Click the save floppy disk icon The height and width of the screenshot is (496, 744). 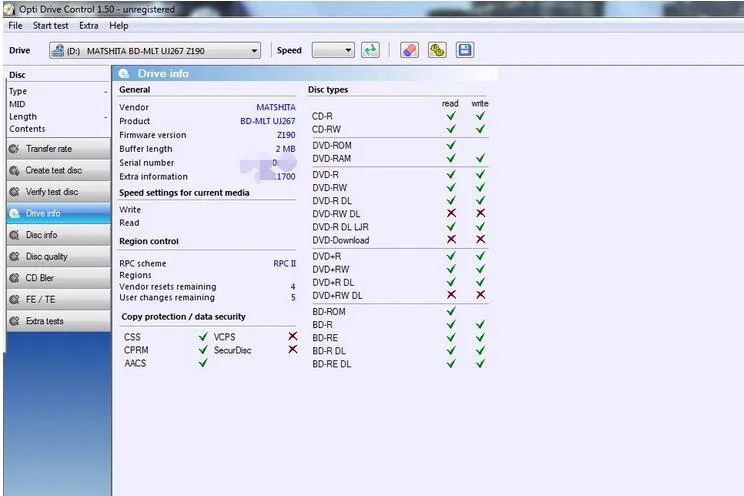pos(465,50)
